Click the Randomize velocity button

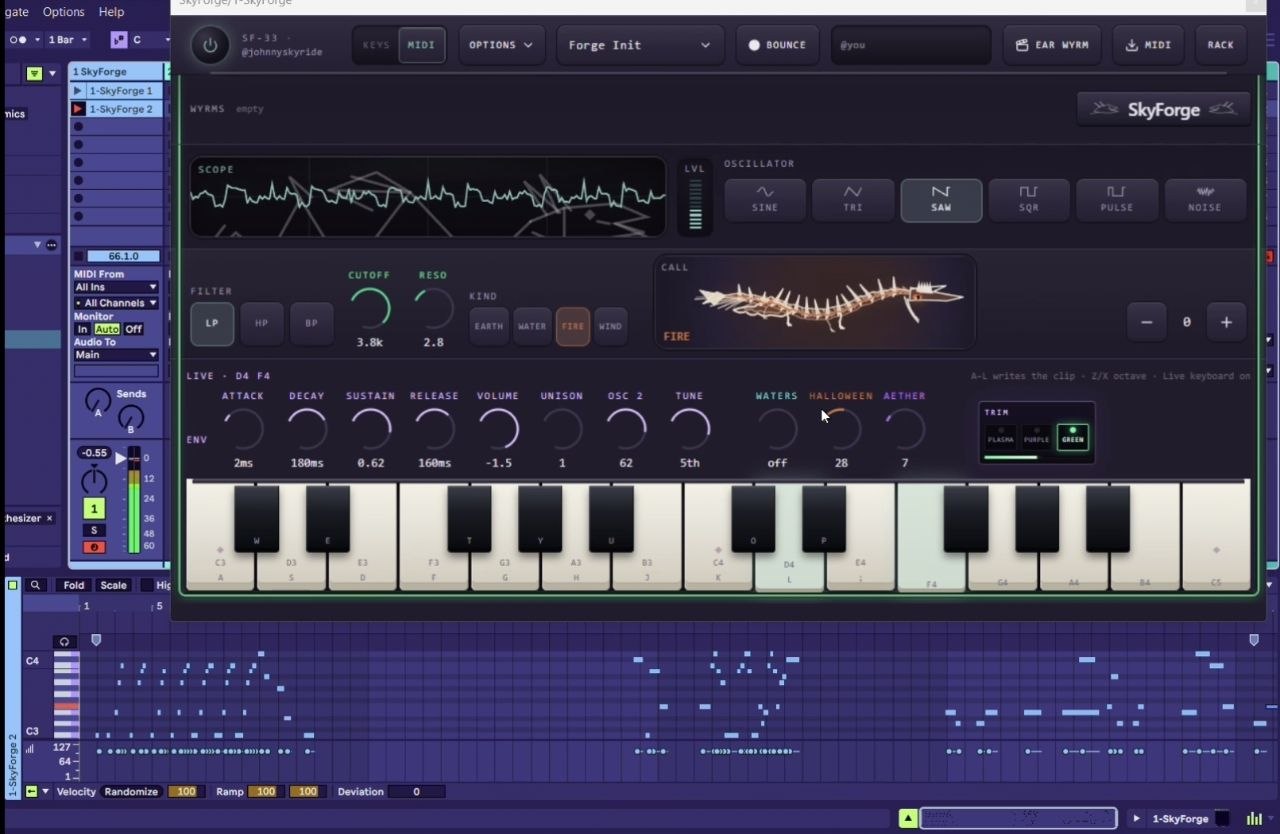131,791
